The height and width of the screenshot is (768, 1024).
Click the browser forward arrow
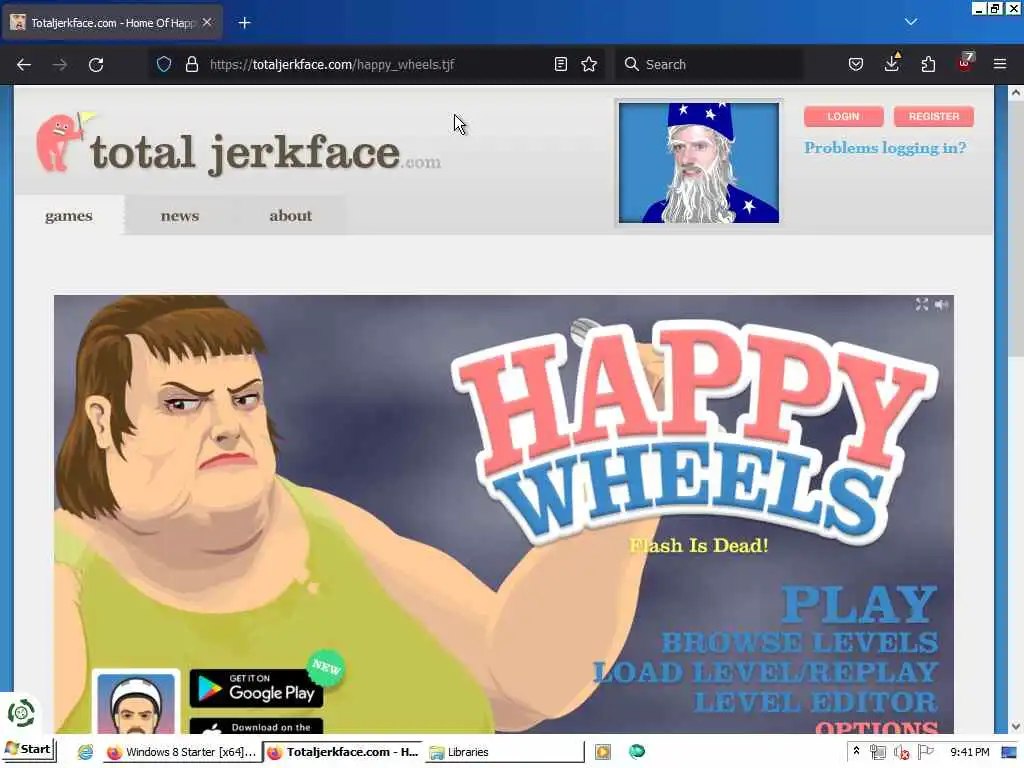59,65
